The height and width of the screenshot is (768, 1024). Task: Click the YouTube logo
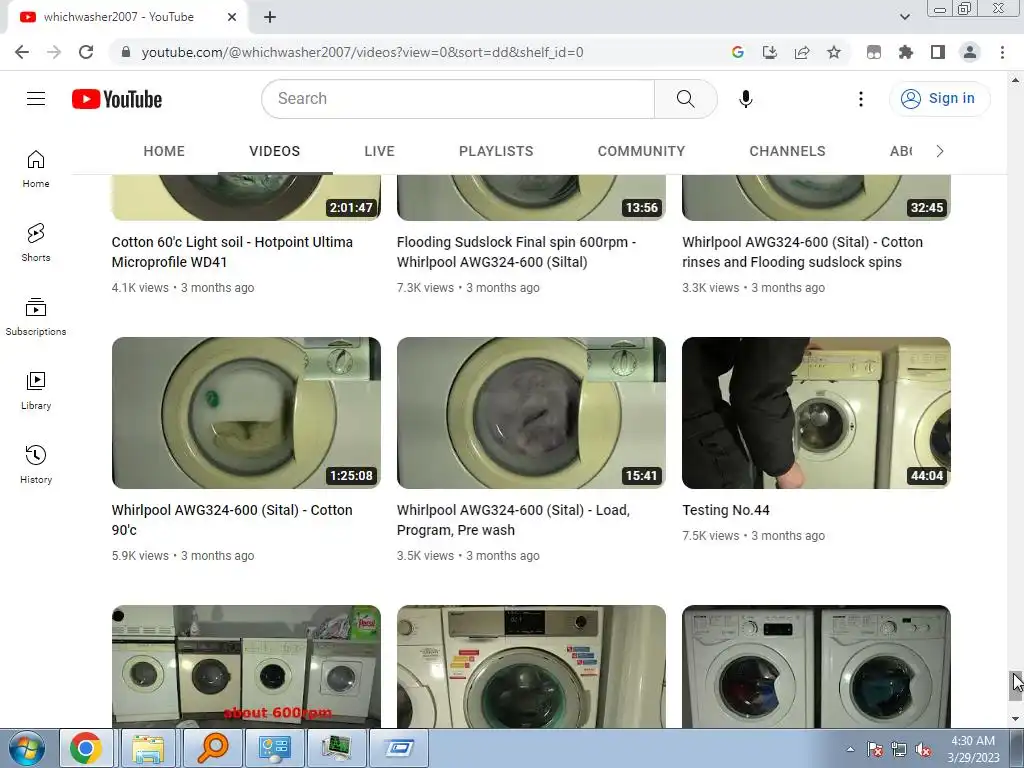pos(117,99)
